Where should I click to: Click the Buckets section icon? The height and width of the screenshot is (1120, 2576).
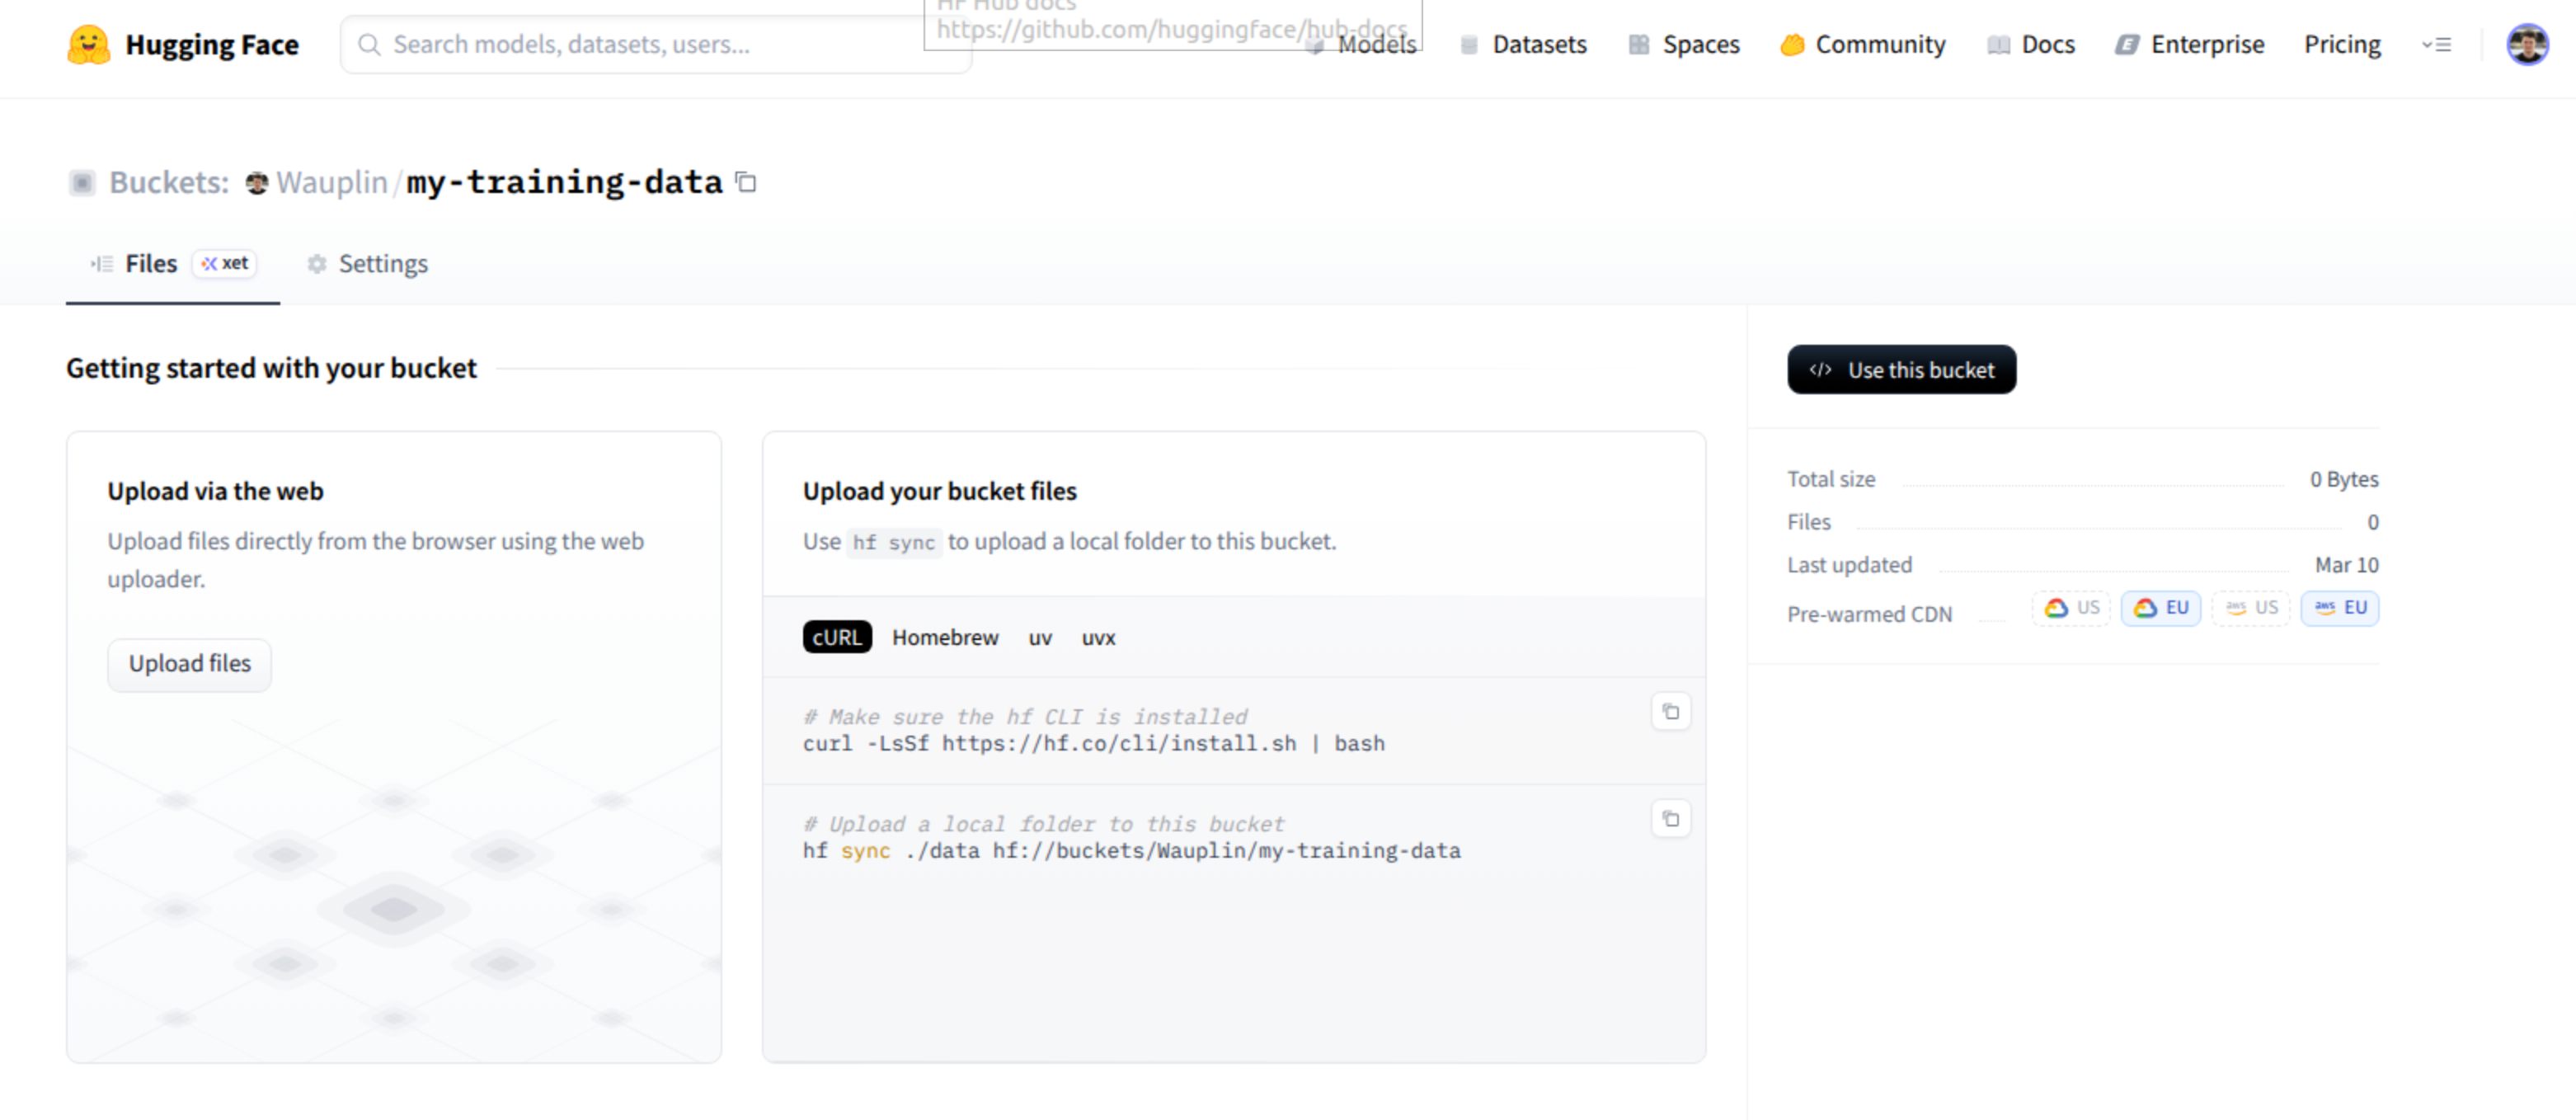point(82,183)
